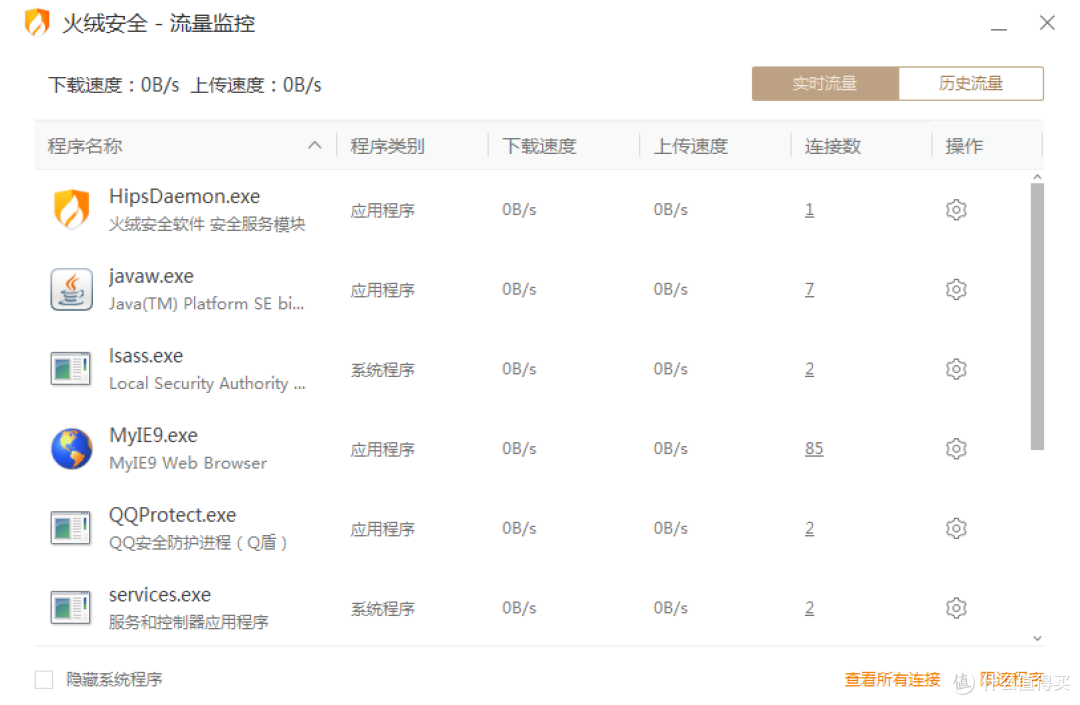
Task: Click the MyIE9.exe globe icon
Action: coord(72,449)
